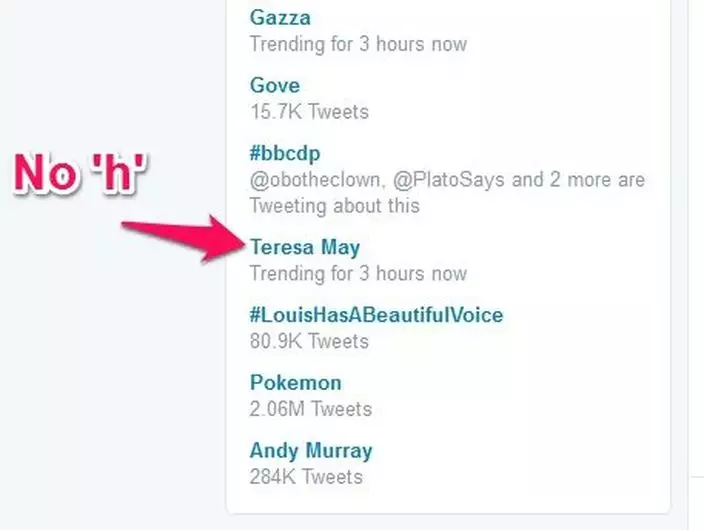Click the 80.9K Tweets count
The image size is (704, 530).
point(308,341)
